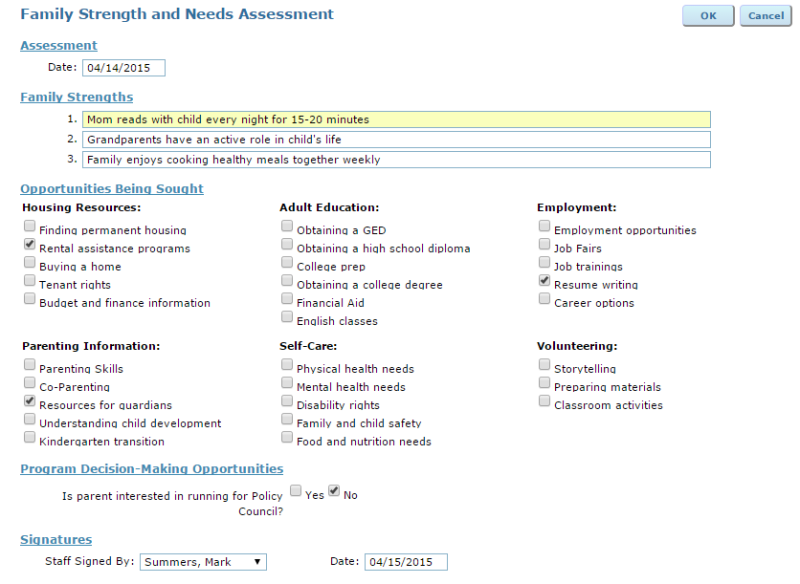Uncheck the Resume writing checkbox

coord(545,281)
